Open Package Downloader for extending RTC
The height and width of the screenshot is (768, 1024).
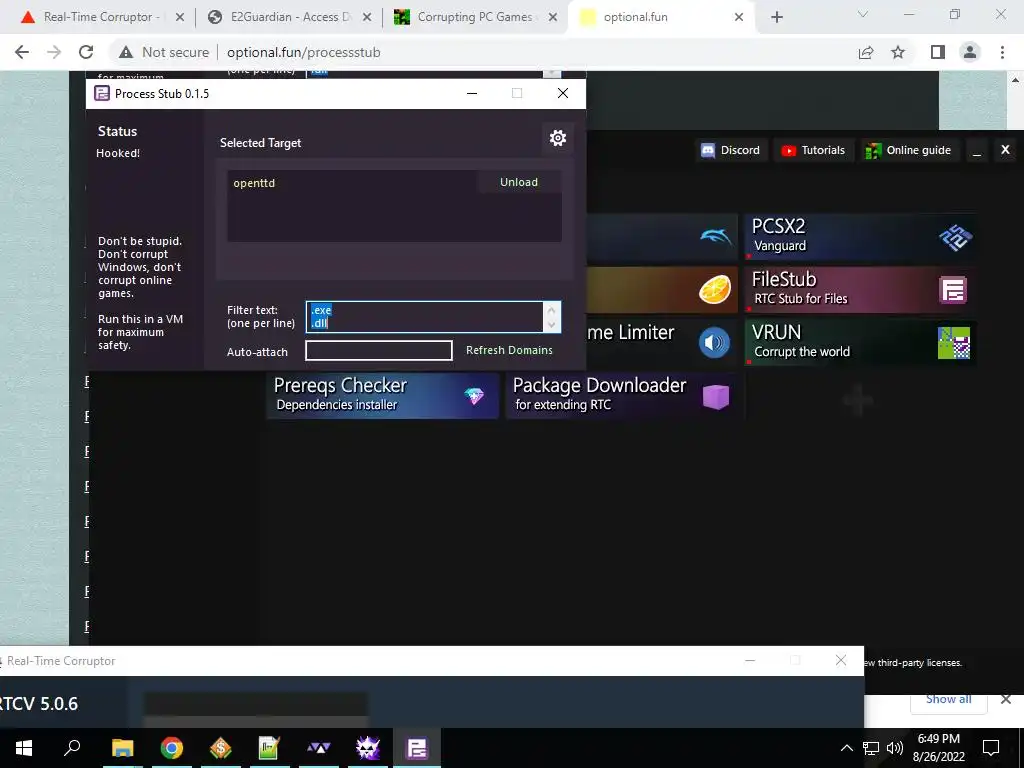[622, 395]
